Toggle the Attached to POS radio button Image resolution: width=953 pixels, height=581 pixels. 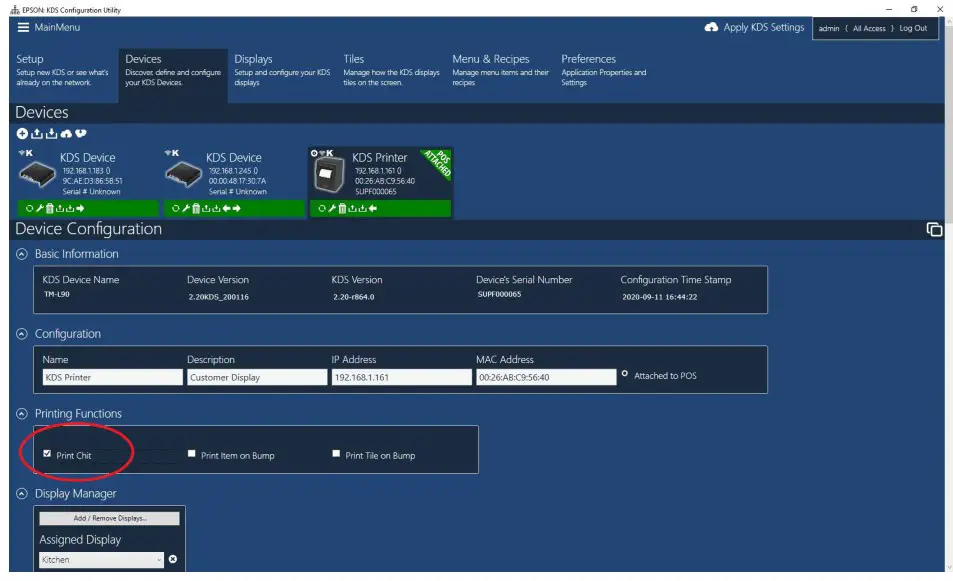tap(624, 374)
